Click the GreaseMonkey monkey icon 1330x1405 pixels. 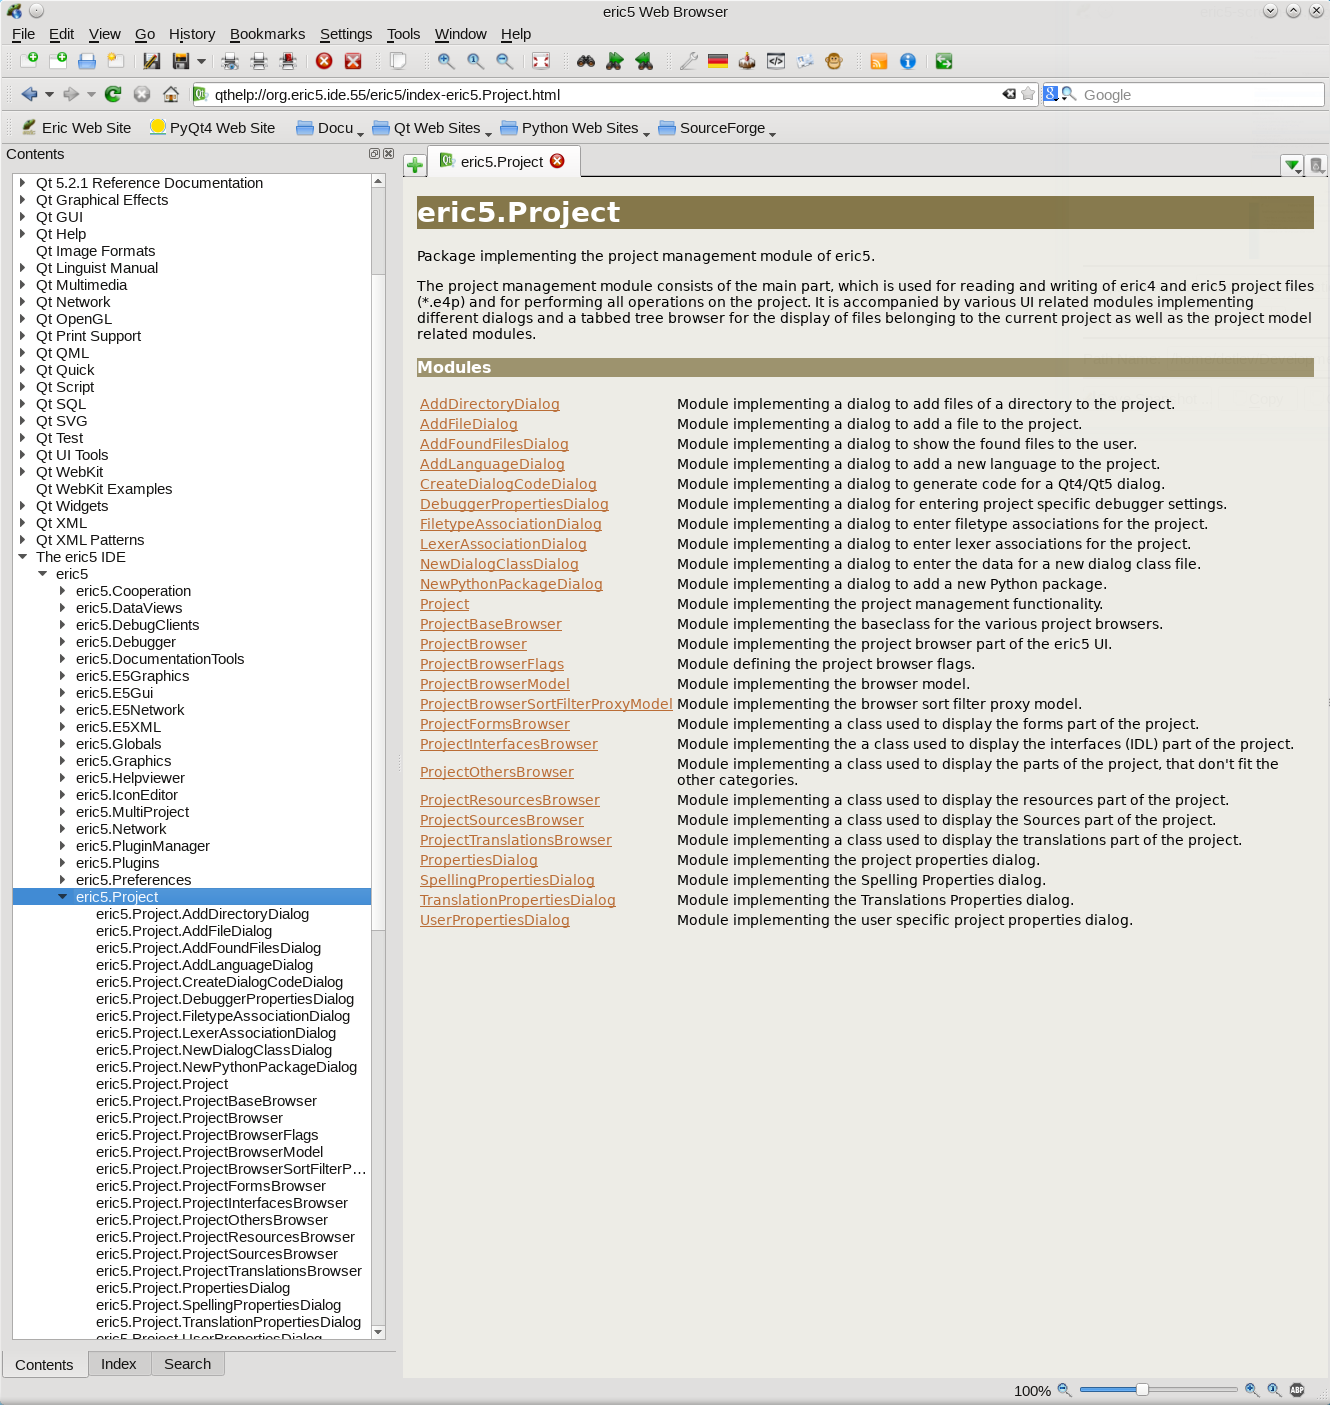coord(834,61)
